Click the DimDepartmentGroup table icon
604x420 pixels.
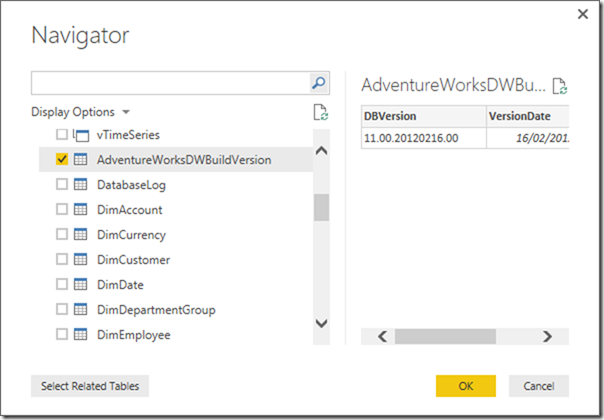81,309
